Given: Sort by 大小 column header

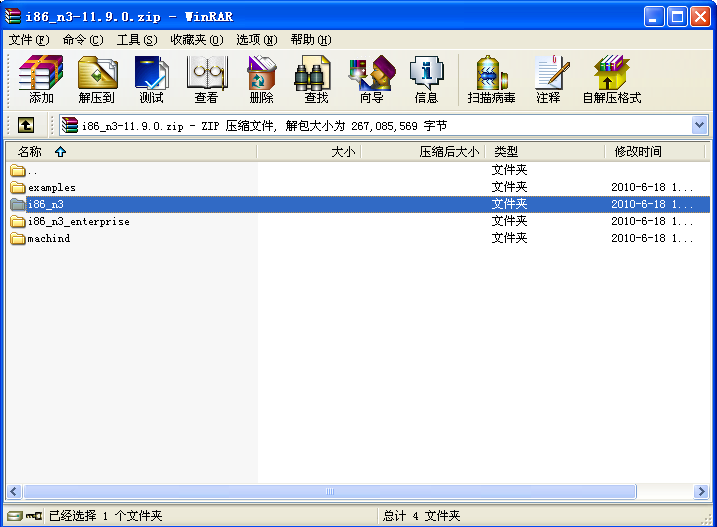Looking at the screenshot, I should point(309,151).
